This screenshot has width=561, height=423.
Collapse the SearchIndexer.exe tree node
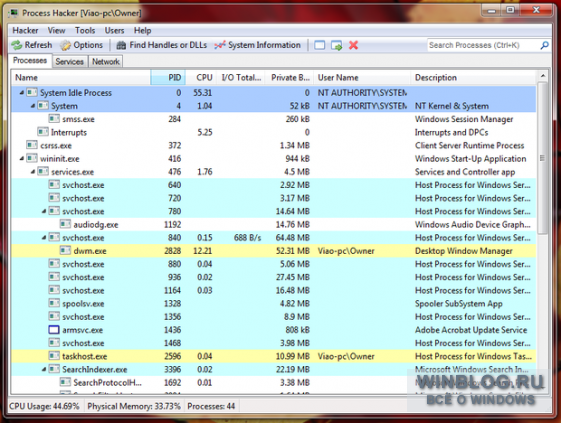44,369
